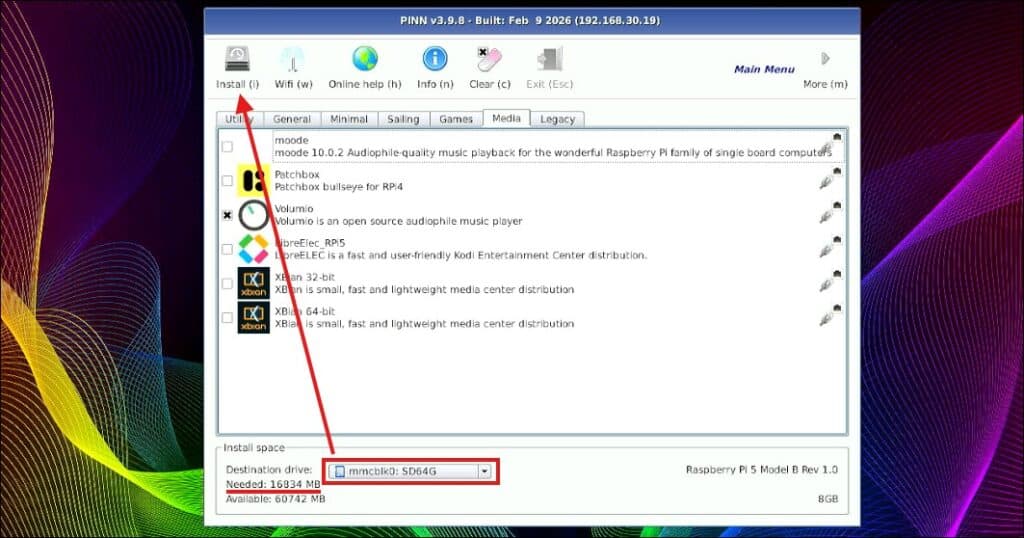
Task: Click the Main Menu label
Action: coord(764,69)
